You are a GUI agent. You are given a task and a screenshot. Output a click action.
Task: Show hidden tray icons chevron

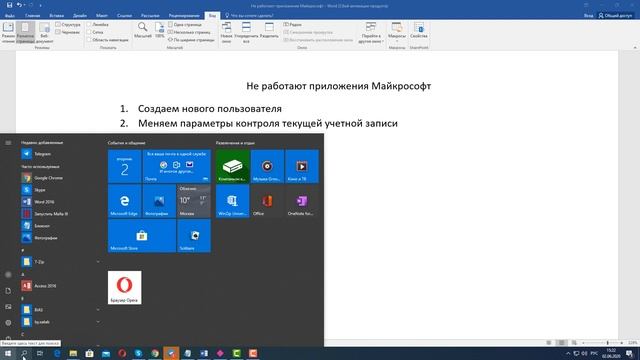[568, 353]
